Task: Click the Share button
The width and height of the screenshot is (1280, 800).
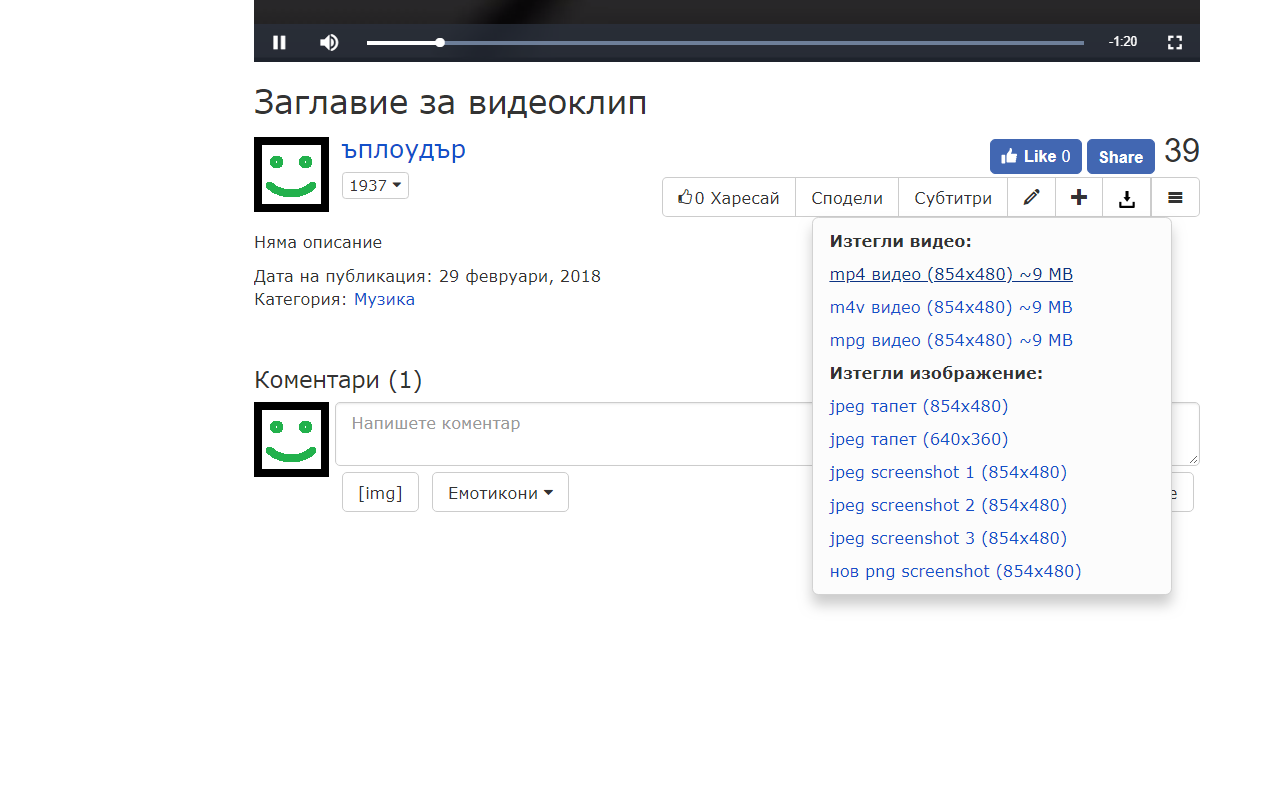Action: click(x=1120, y=156)
